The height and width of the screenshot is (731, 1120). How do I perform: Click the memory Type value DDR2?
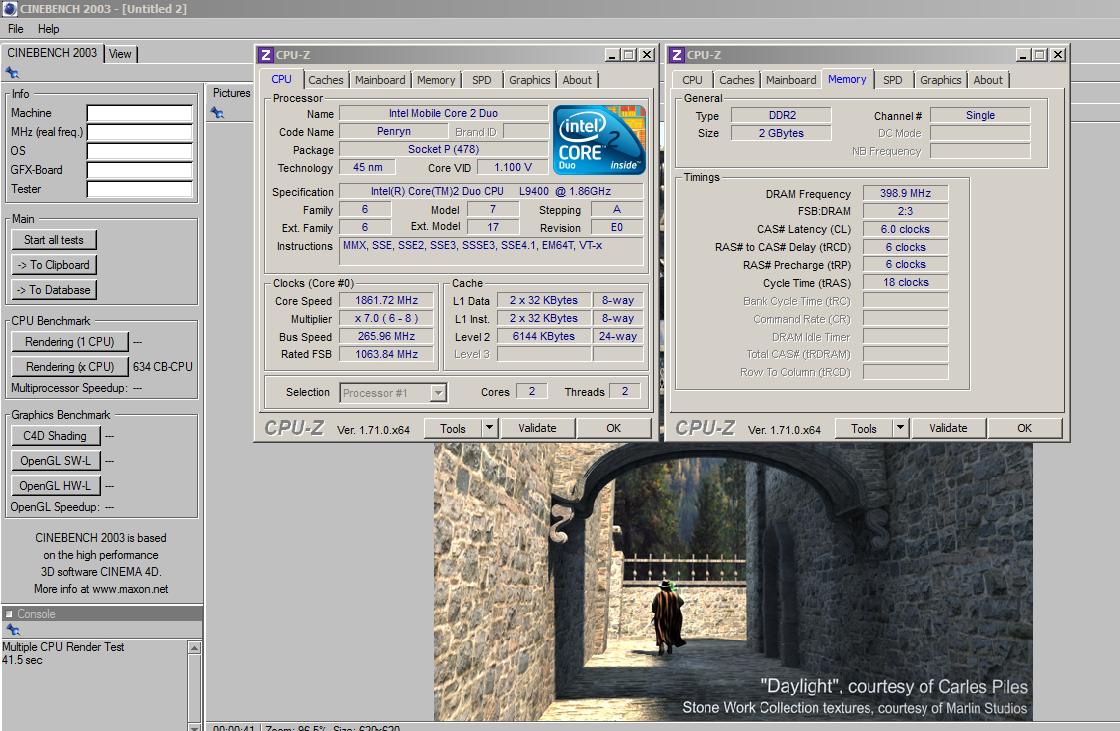click(x=781, y=116)
